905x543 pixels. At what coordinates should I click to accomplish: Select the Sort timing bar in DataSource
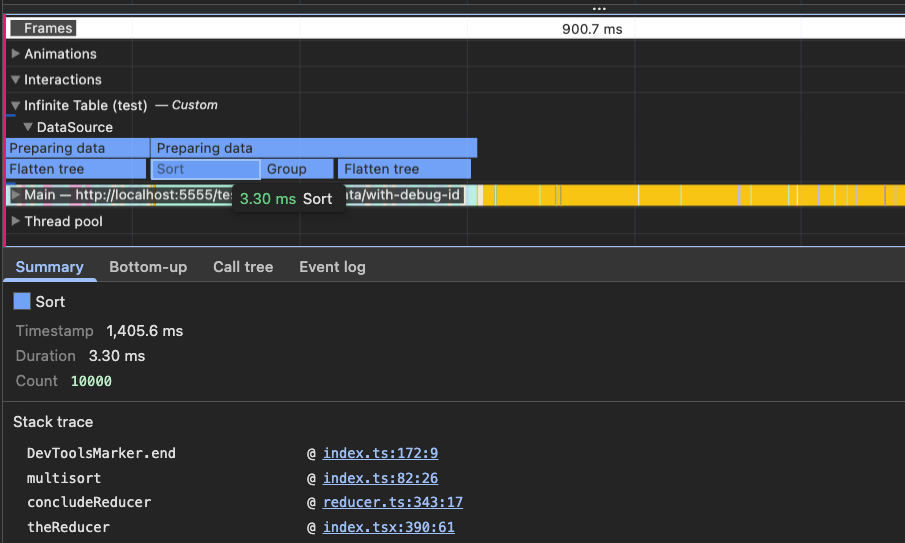205,170
